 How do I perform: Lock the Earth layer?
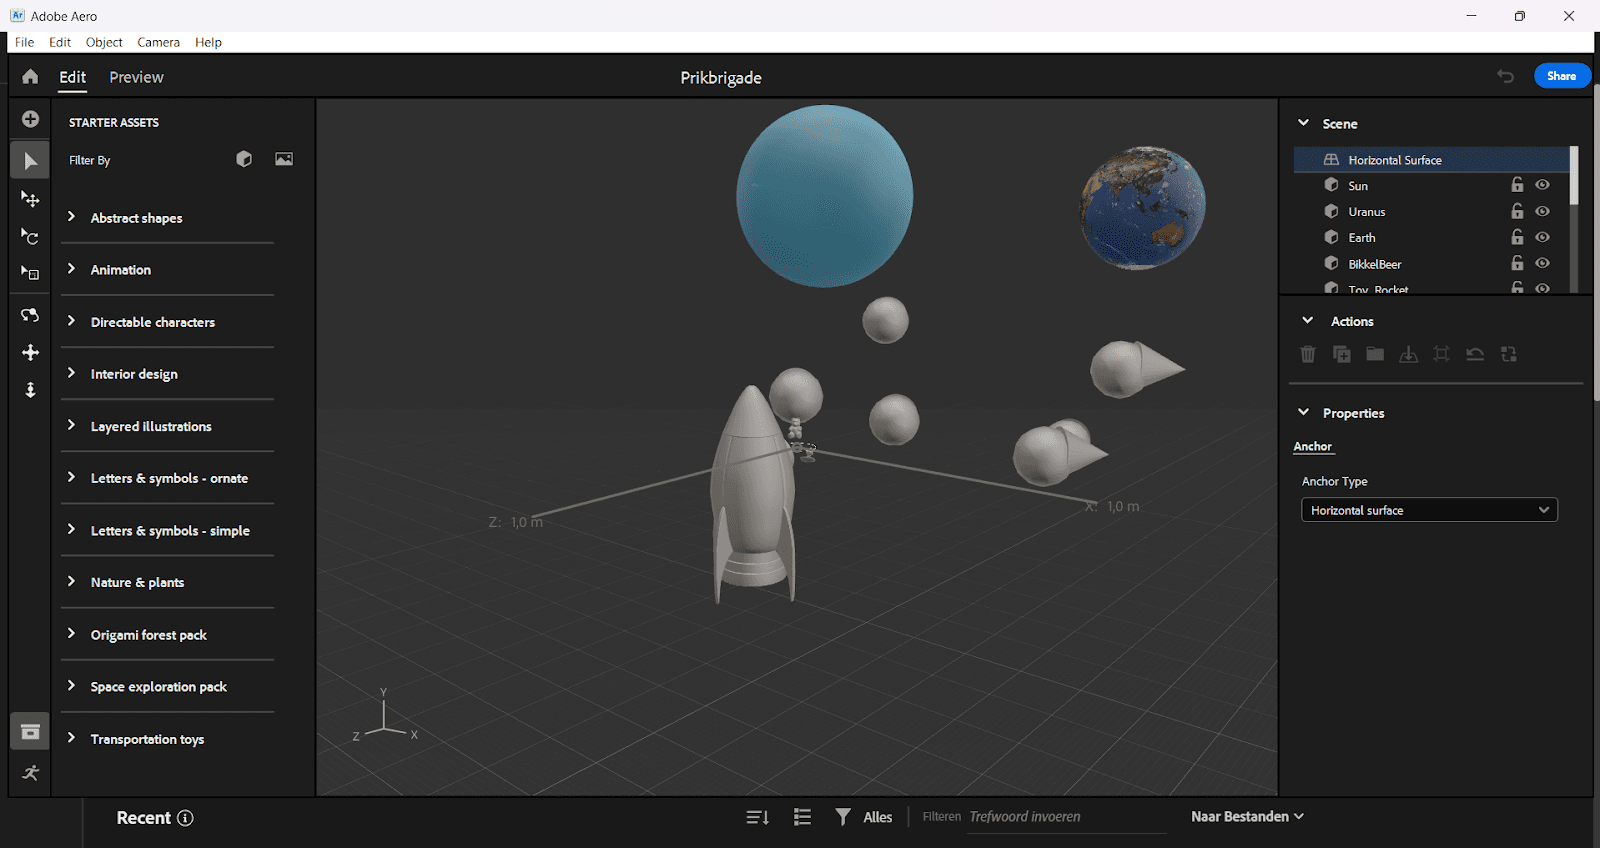1517,237
